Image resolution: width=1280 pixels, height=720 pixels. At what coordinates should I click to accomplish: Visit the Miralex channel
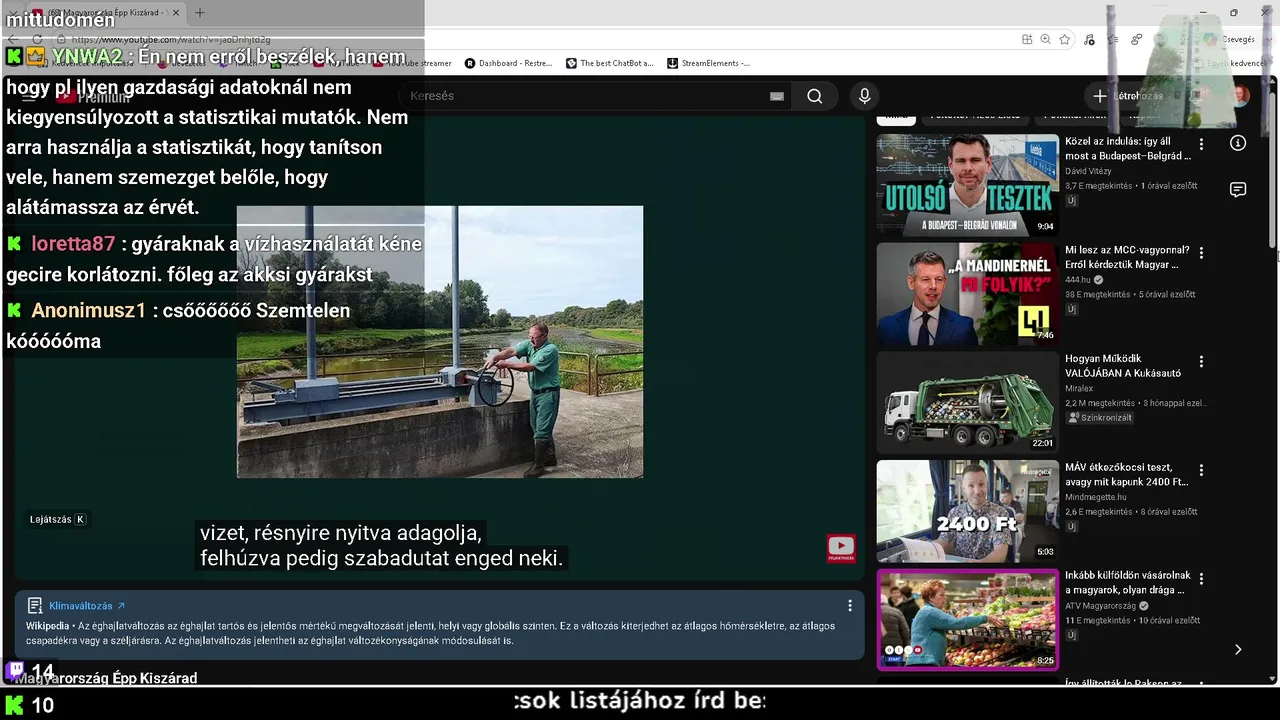pos(1079,388)
